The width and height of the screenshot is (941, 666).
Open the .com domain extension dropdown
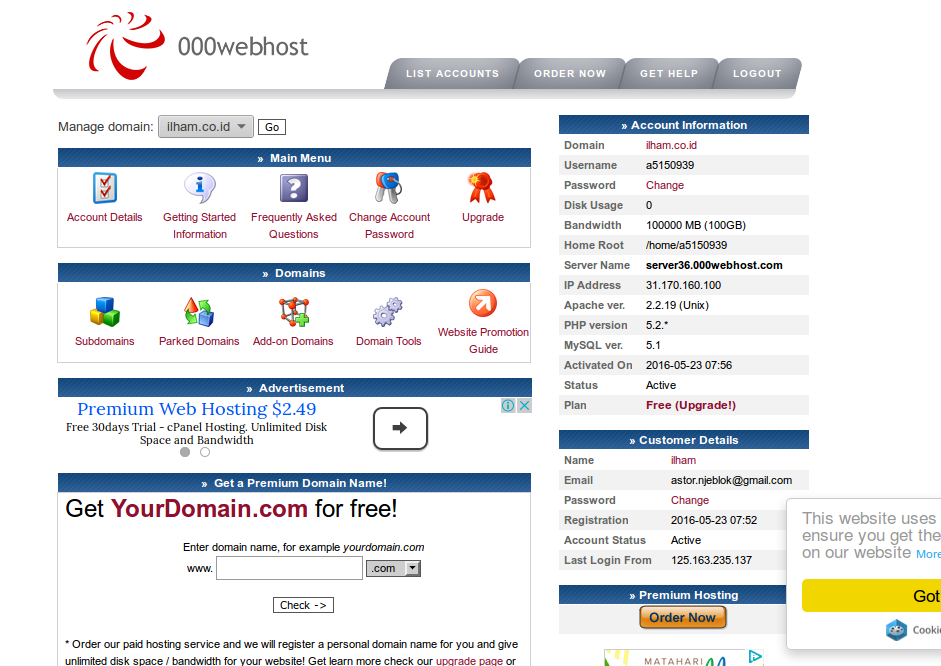tap(394, 568)
